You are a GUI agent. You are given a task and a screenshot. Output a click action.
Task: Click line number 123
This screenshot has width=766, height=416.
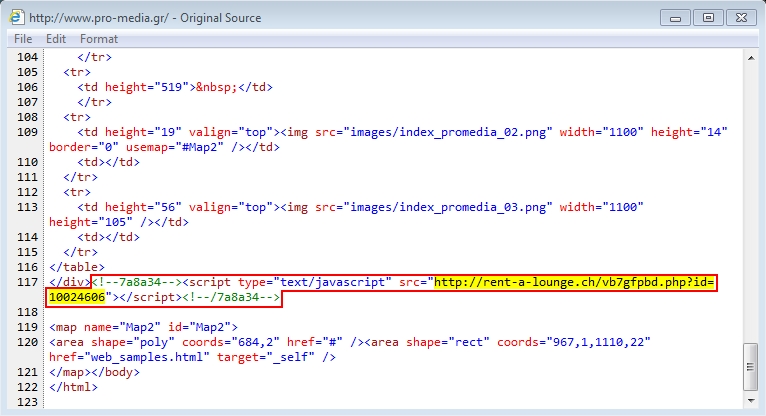(x=27, y=402)
